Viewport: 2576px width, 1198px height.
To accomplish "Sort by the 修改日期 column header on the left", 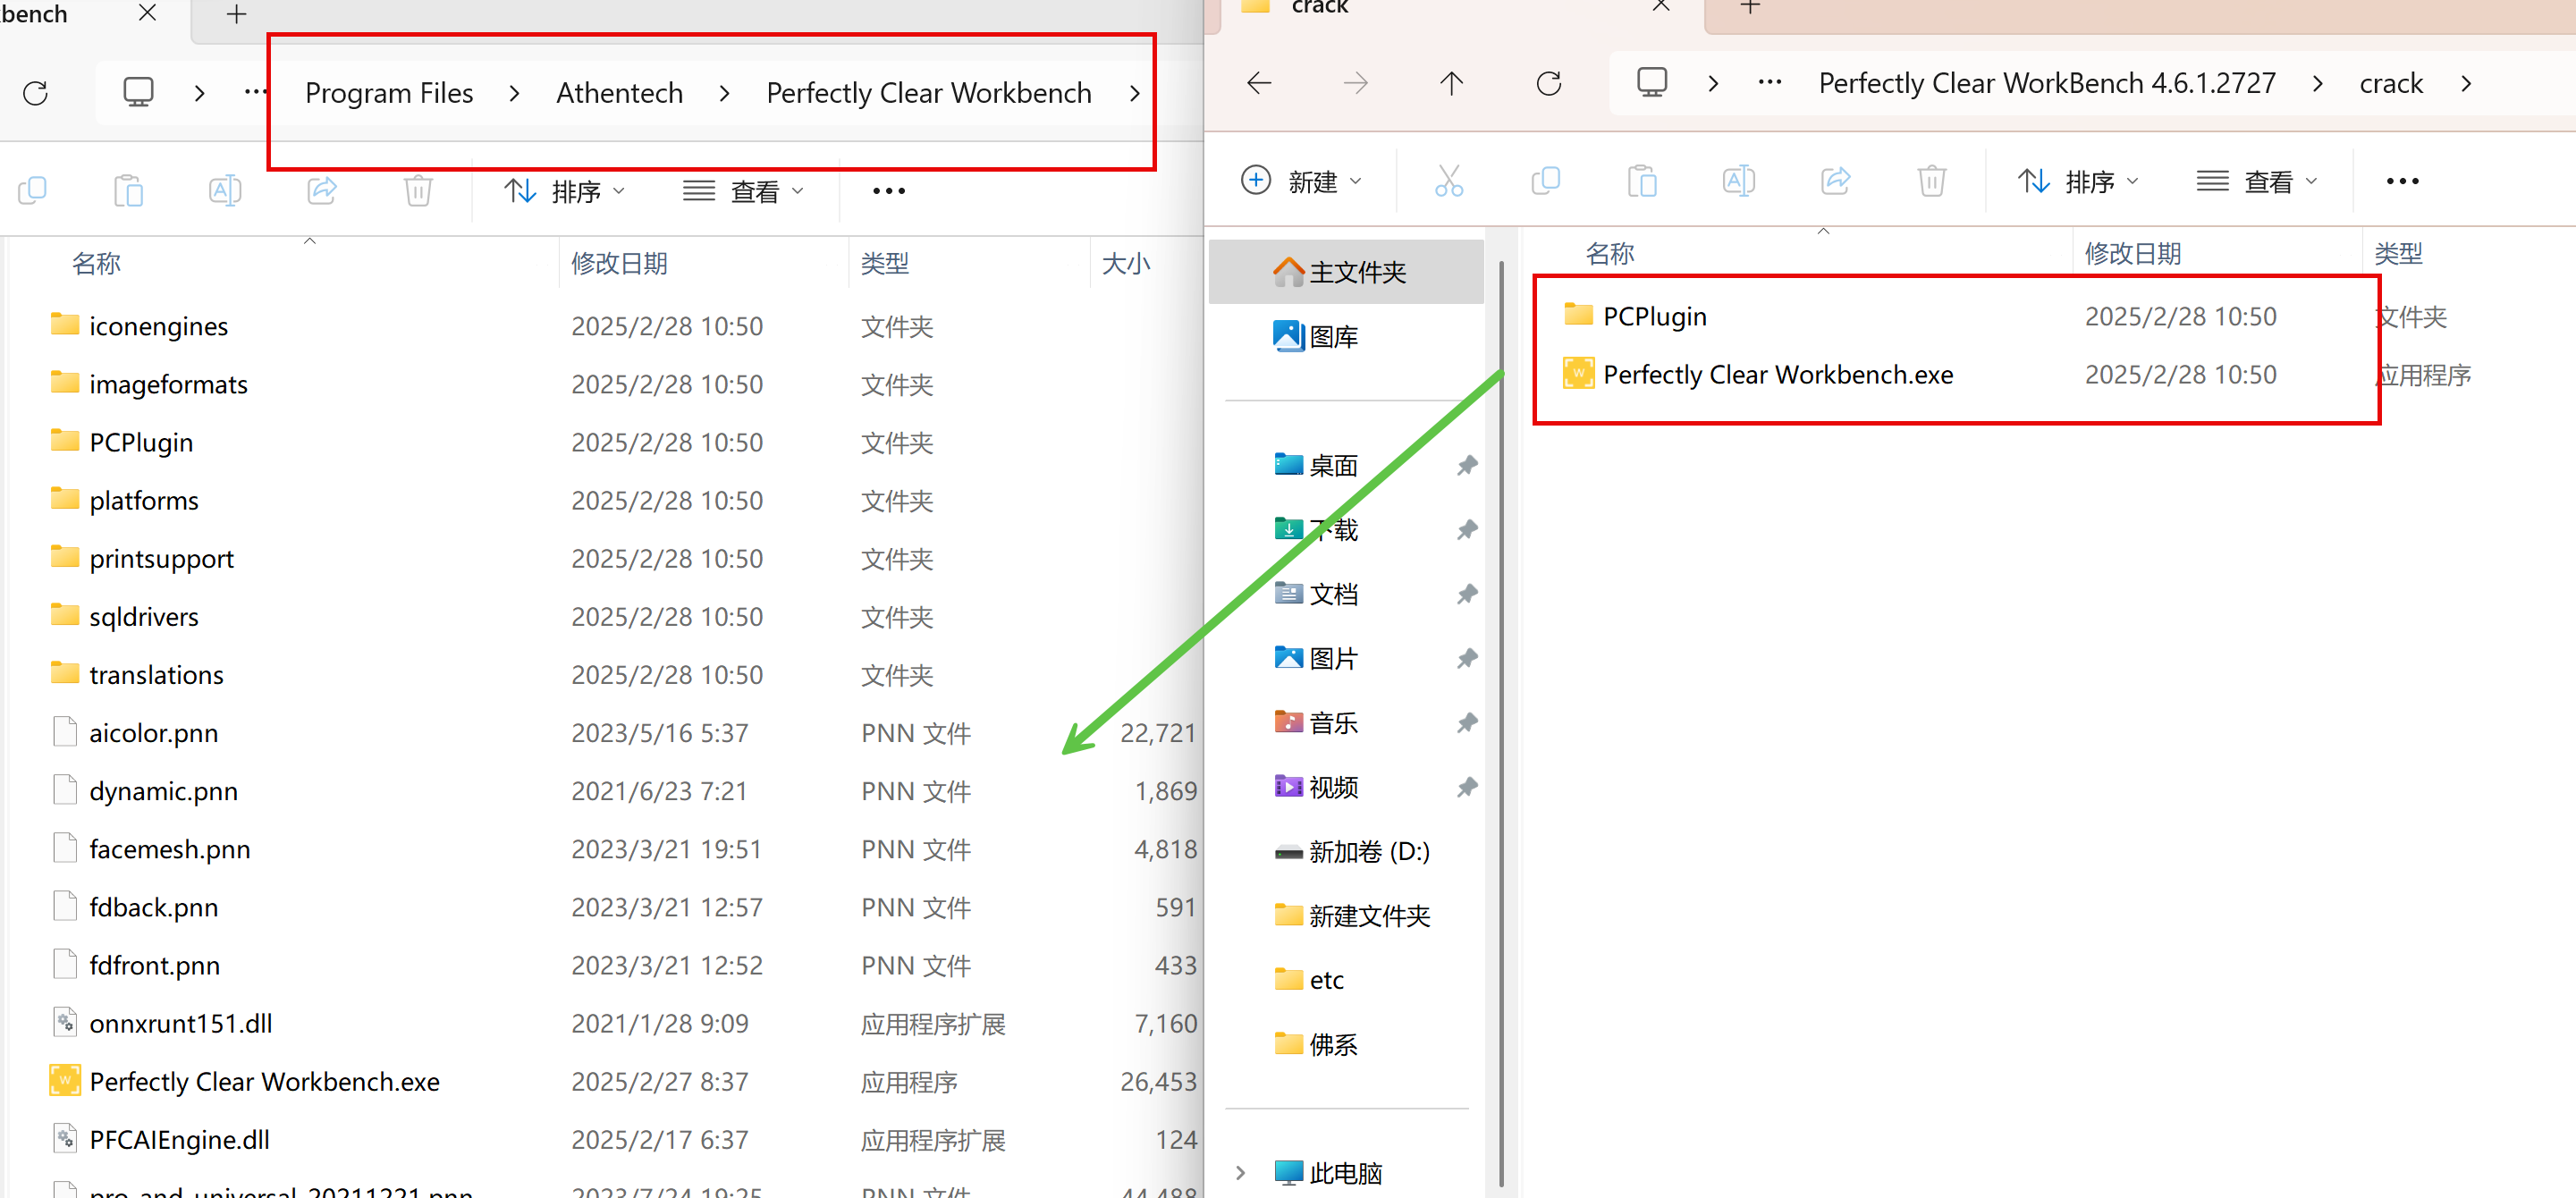I will click(619, 263).
